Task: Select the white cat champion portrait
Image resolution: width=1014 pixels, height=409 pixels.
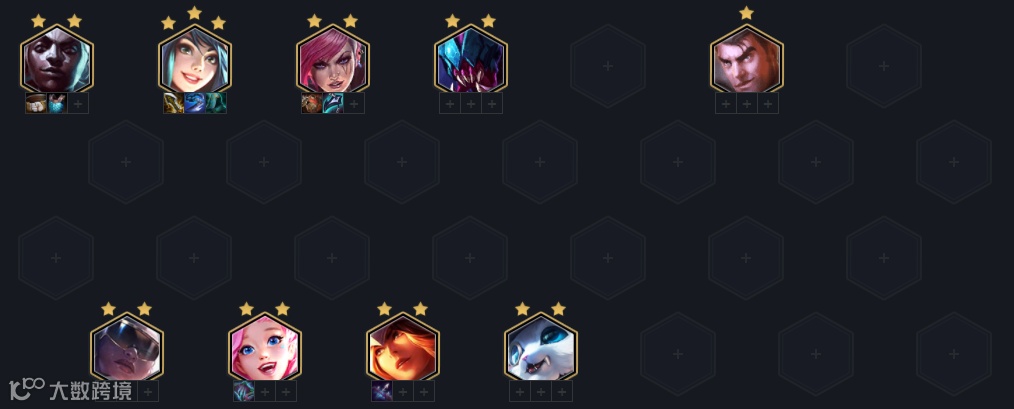Action: coord(541,348)
